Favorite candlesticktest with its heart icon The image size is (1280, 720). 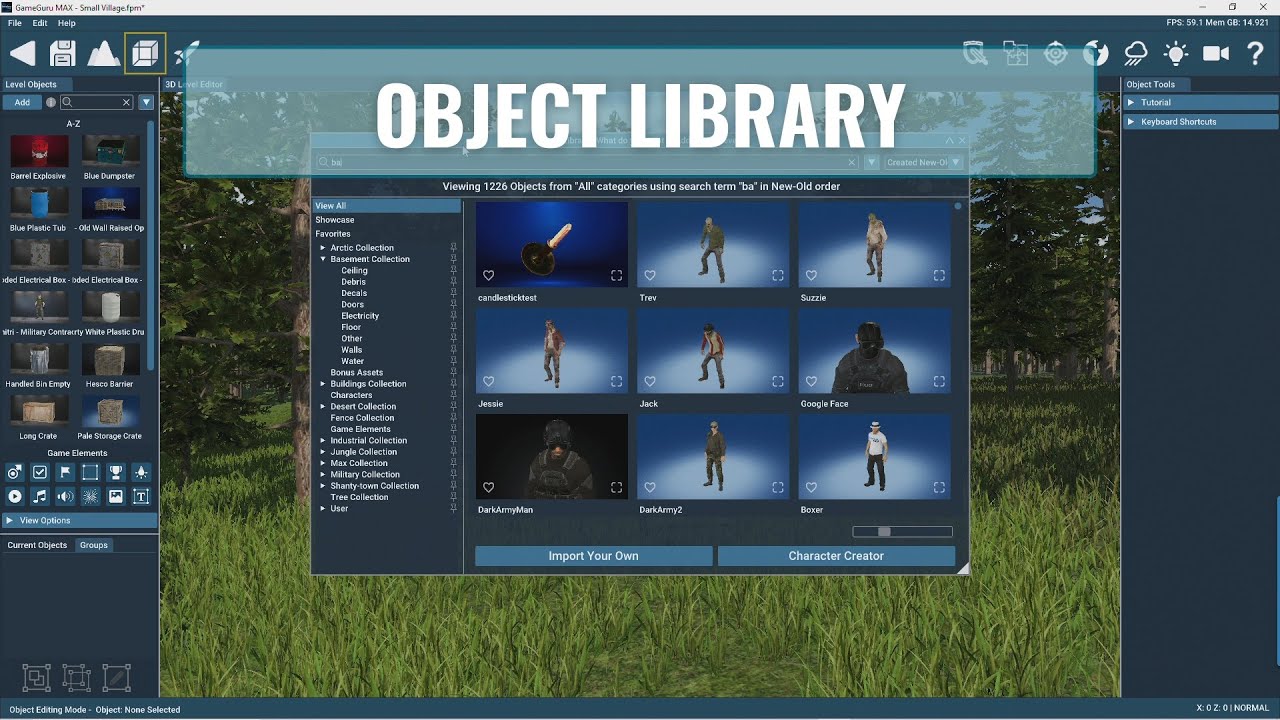(489, 275)
